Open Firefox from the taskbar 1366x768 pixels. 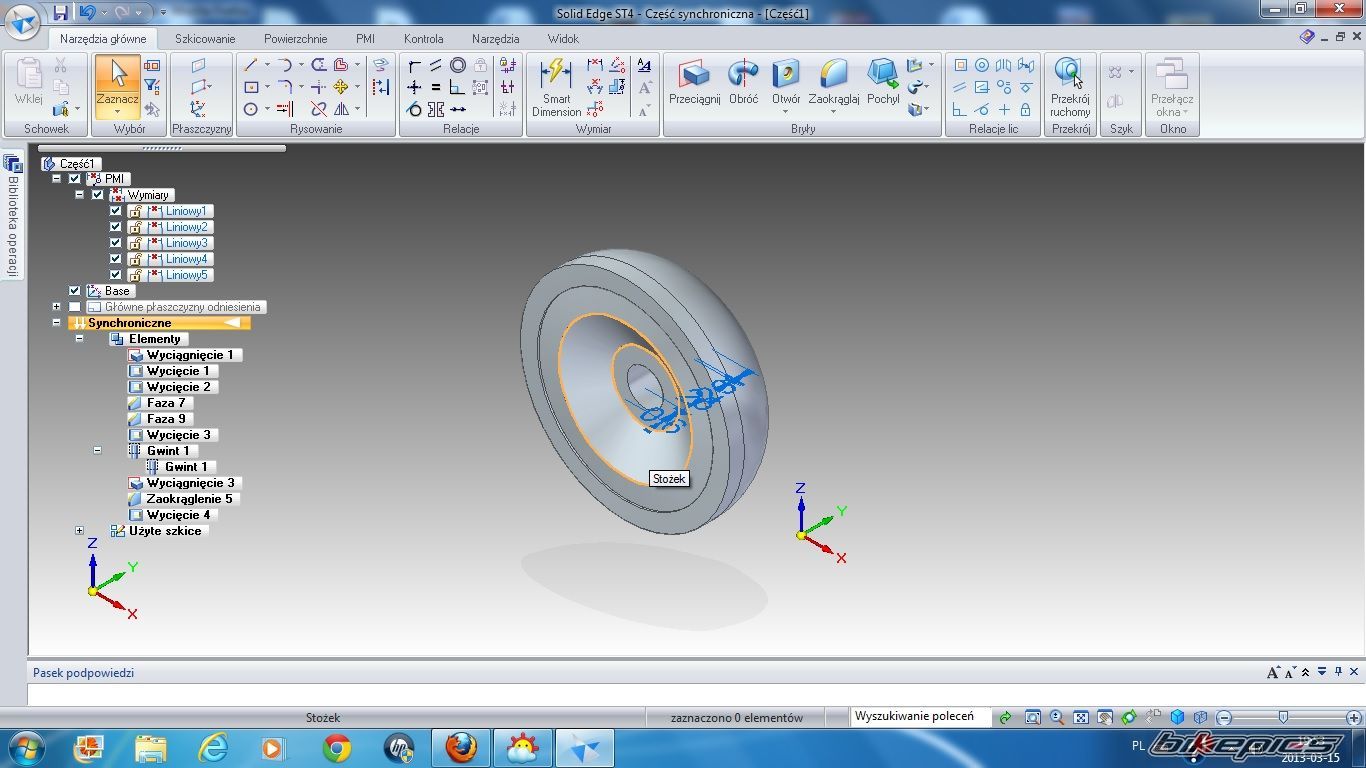click(x=461, y=748)
